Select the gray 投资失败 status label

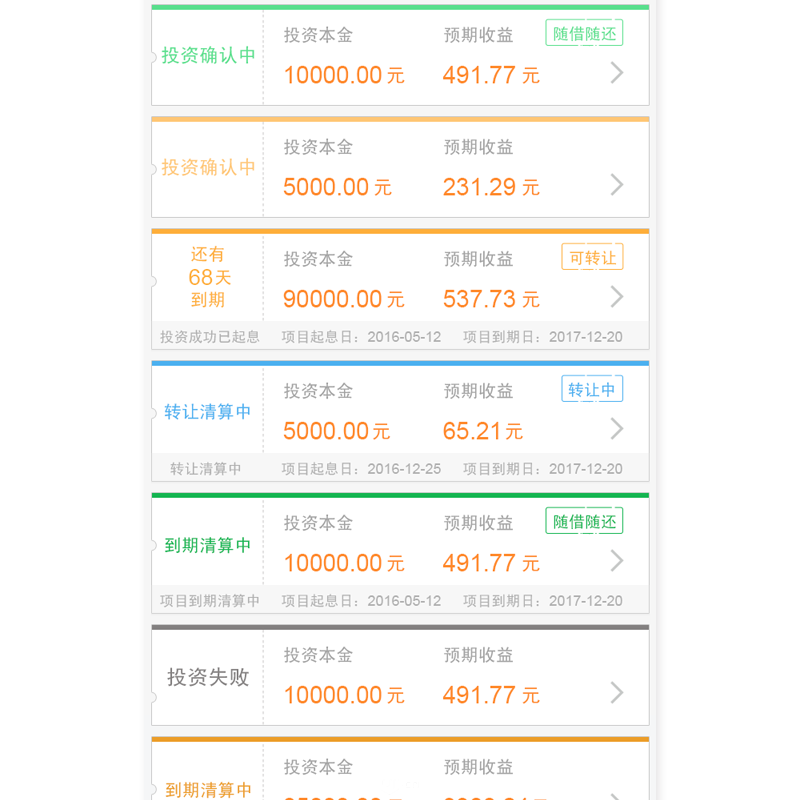(x=208, y=677)
